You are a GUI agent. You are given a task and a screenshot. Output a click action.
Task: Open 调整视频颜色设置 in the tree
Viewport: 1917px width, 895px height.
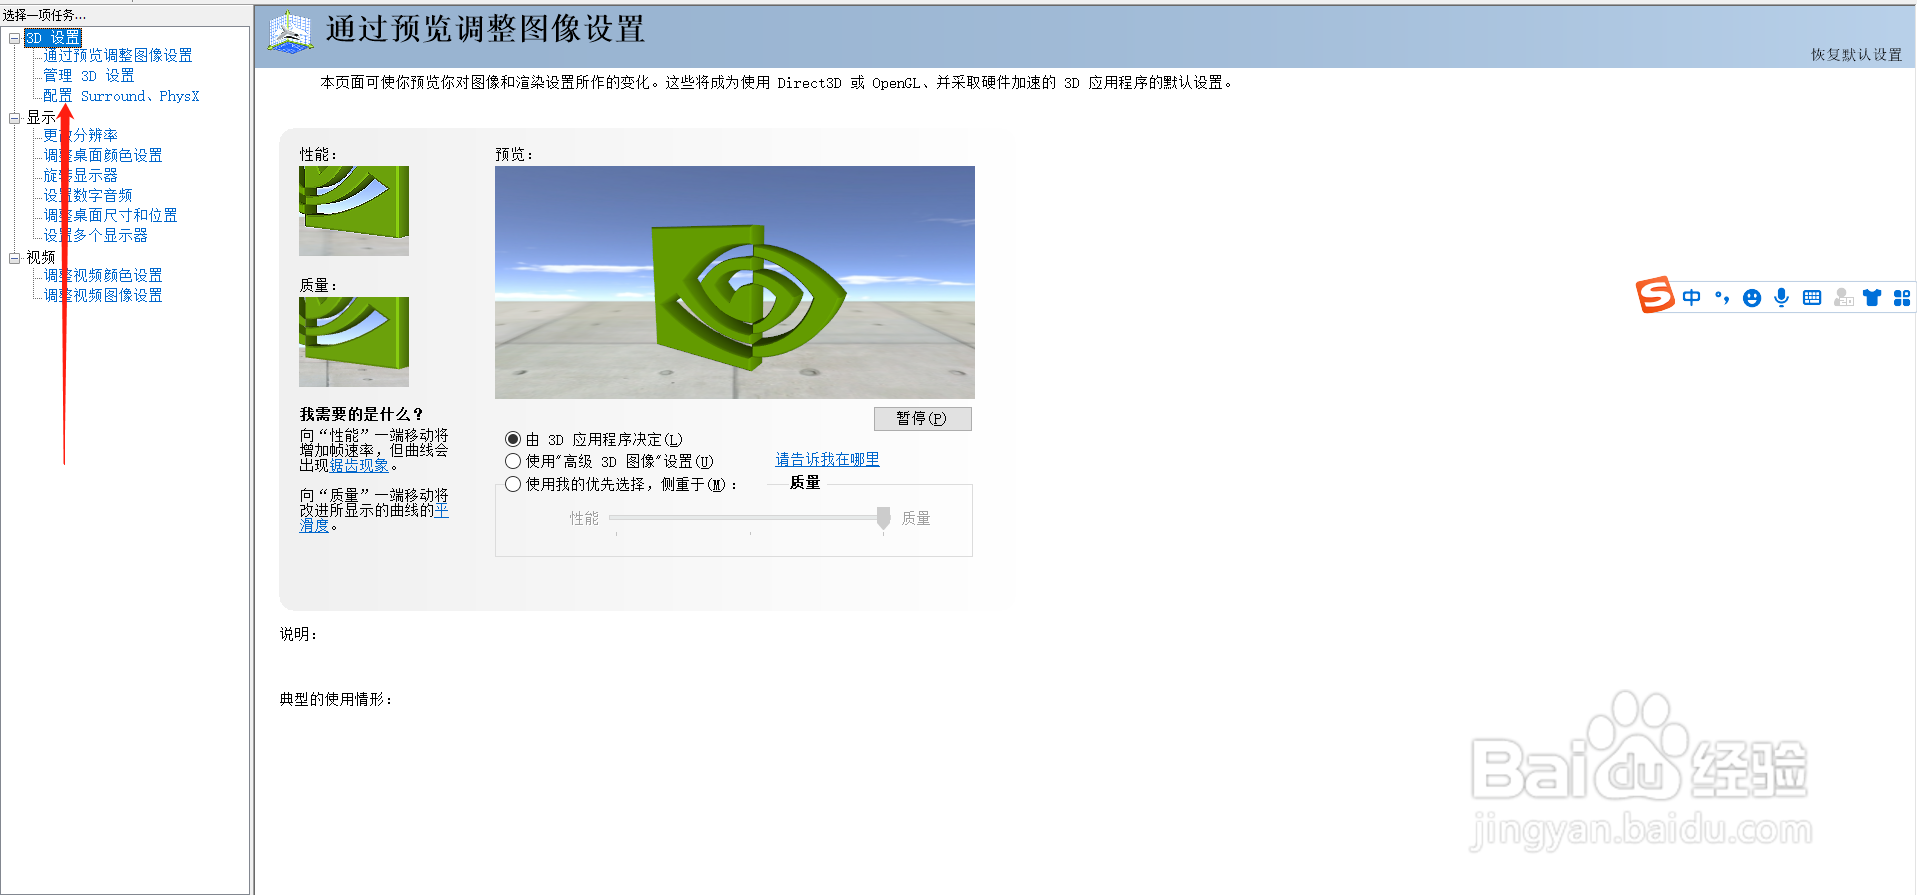pos(102,275)
